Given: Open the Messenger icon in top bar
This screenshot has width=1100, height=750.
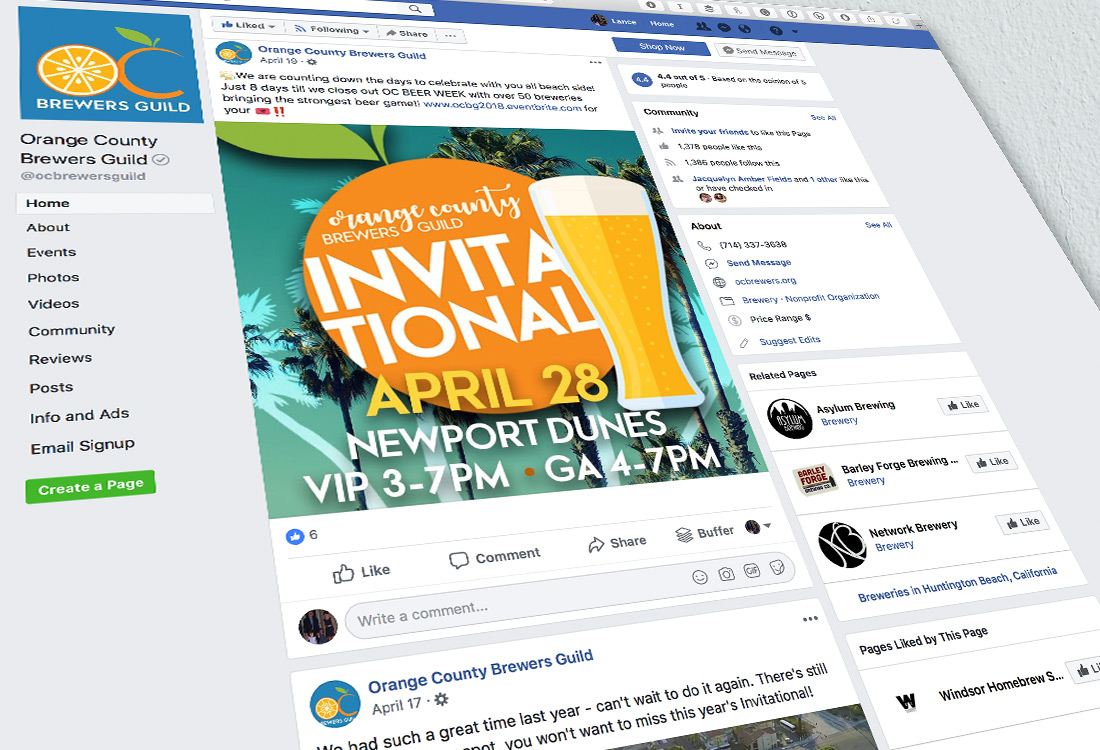Looking at the screenshot, I should (724, 27).
